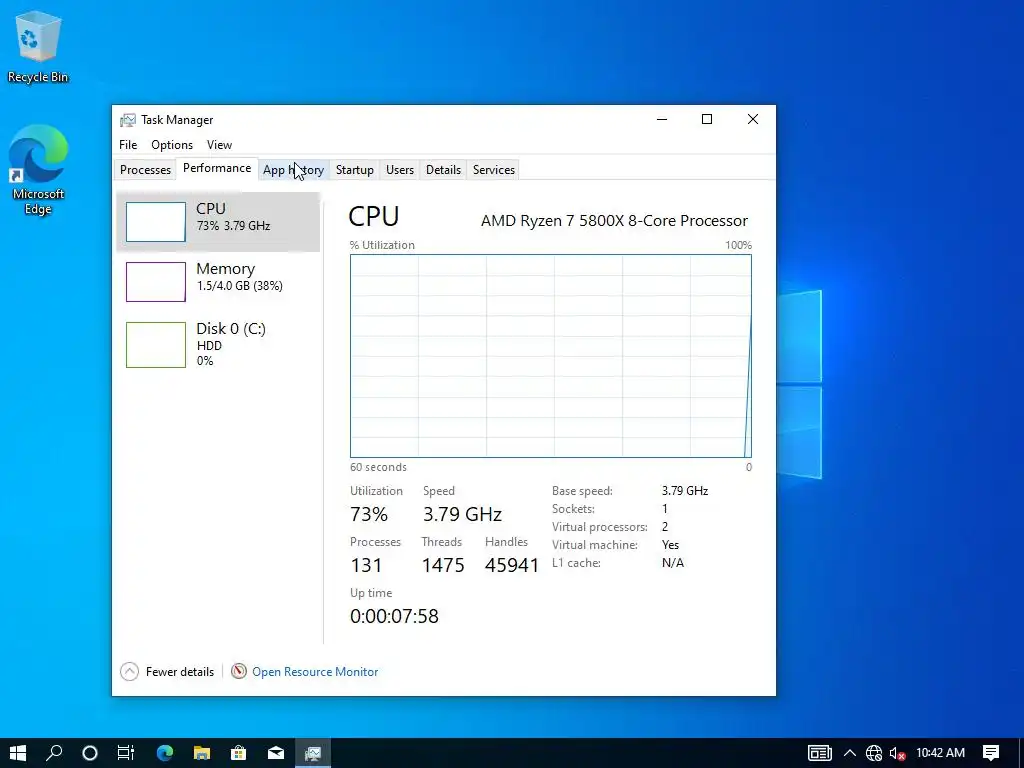Click the L1 cache label

click(x=576, y=563)
